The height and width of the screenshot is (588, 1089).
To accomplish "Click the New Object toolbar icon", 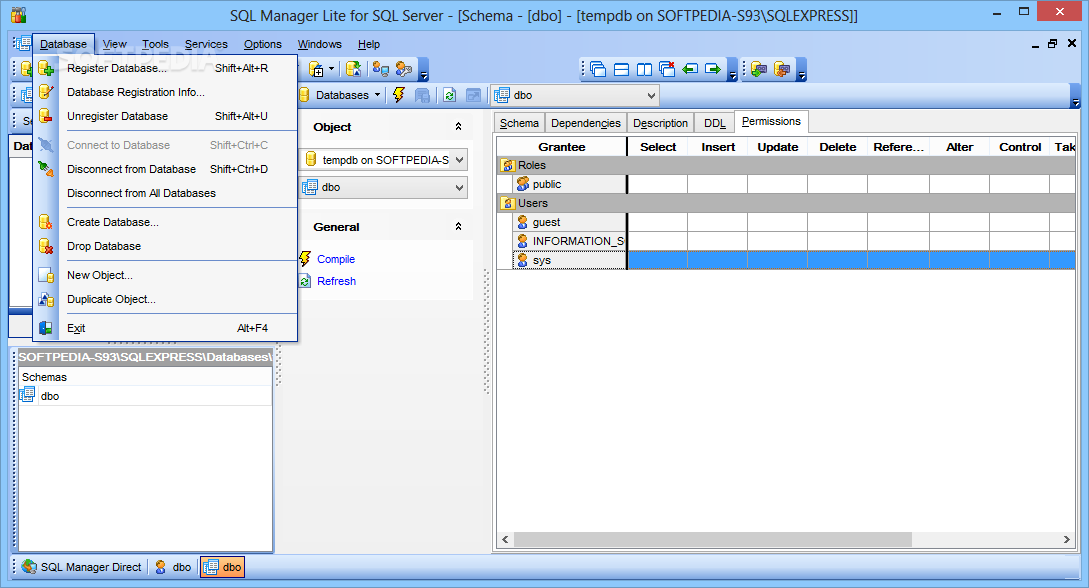I will point(316,69).
